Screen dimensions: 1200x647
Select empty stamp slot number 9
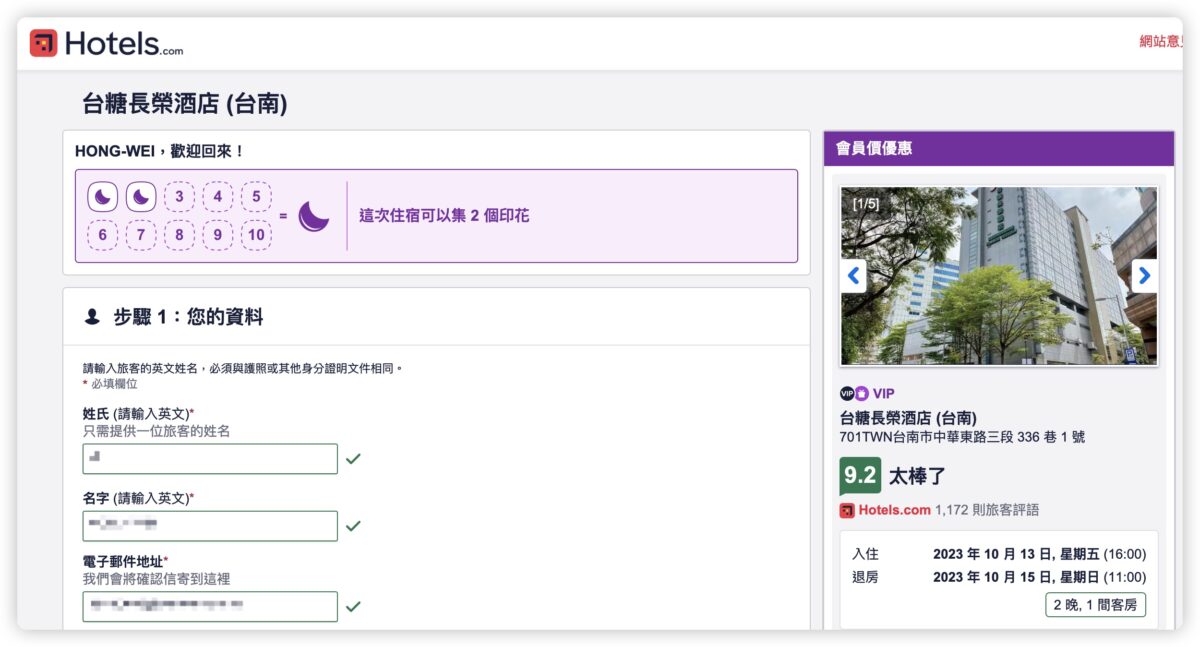(217, 235)
